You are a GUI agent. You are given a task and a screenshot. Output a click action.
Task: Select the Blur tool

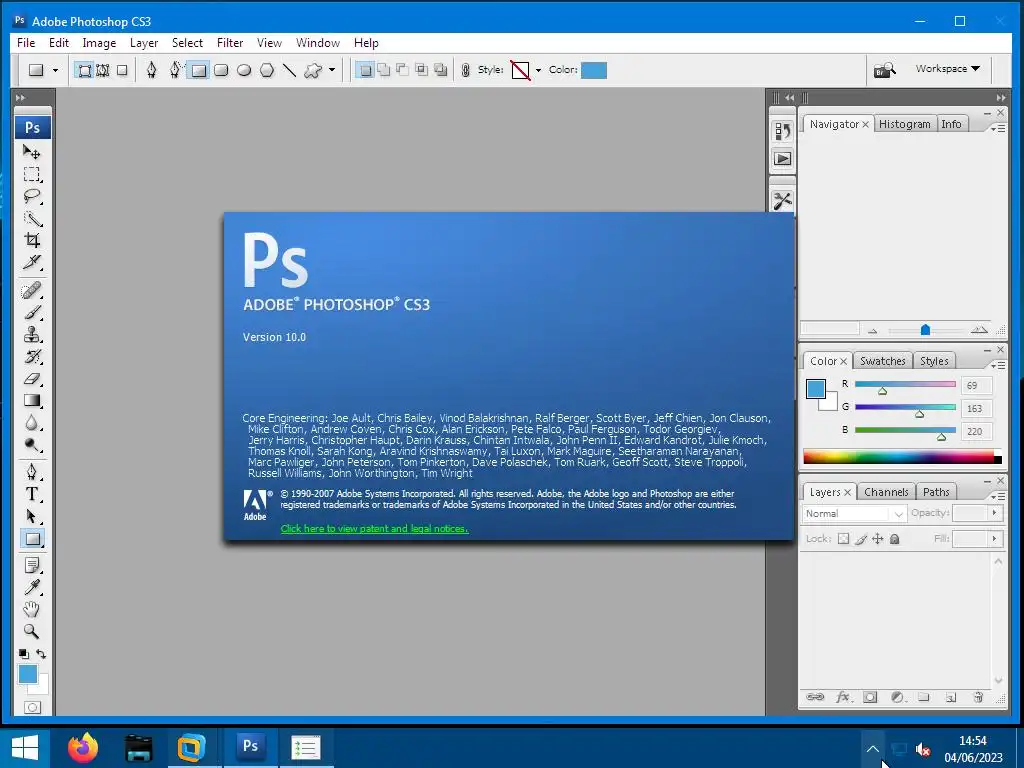(32, 423)
